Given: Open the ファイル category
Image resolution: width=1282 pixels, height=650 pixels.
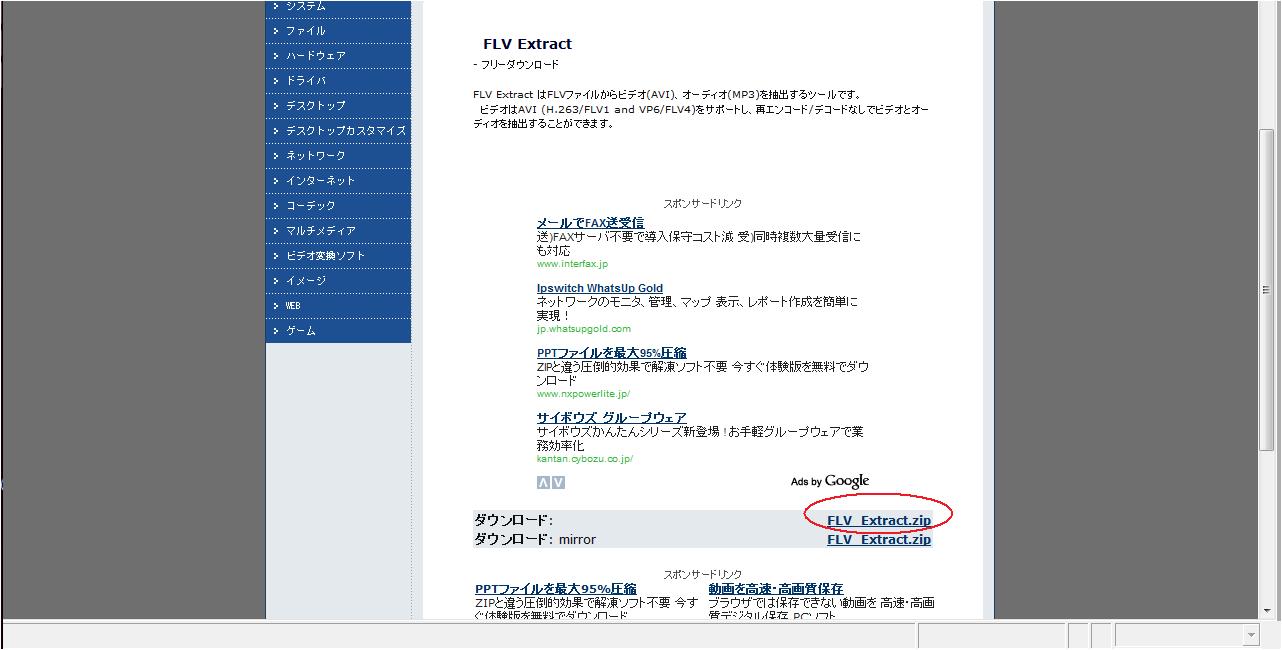Looking at the screenshot, I should 338,31.
